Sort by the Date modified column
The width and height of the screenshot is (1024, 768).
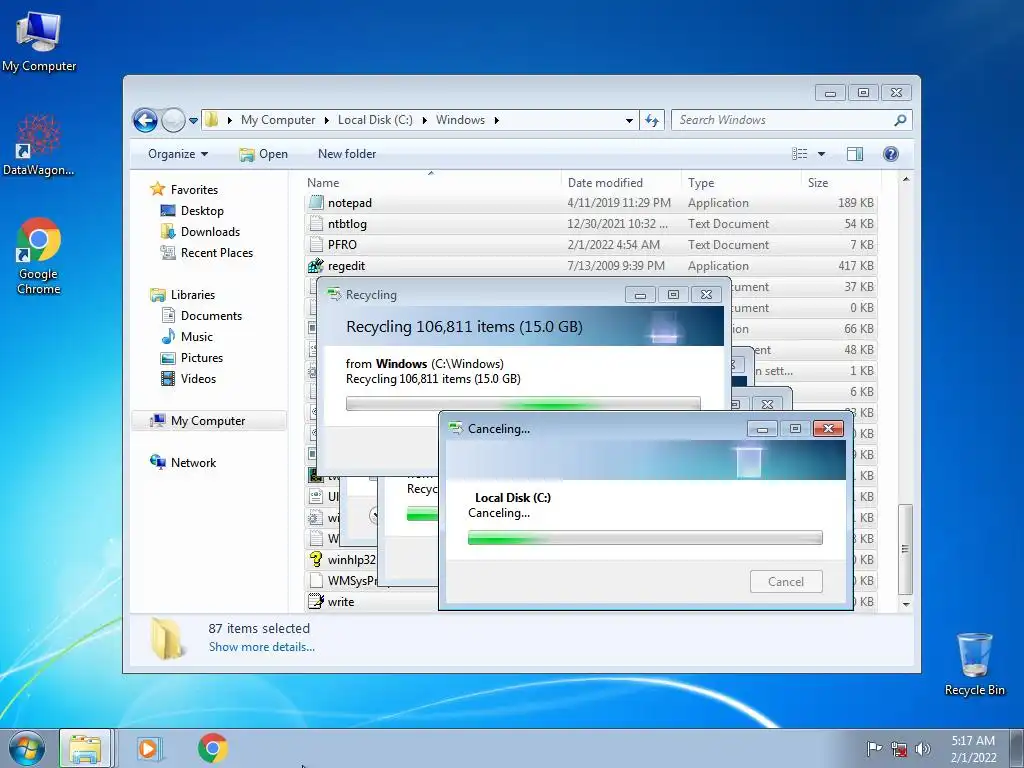click(621, 183)
